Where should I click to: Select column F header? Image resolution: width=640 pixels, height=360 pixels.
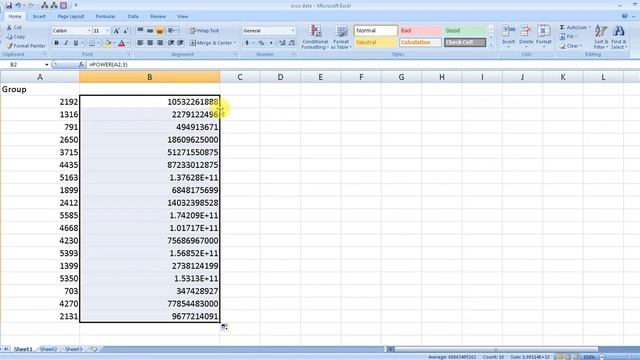pyautogui.click(x=361, y=77)
